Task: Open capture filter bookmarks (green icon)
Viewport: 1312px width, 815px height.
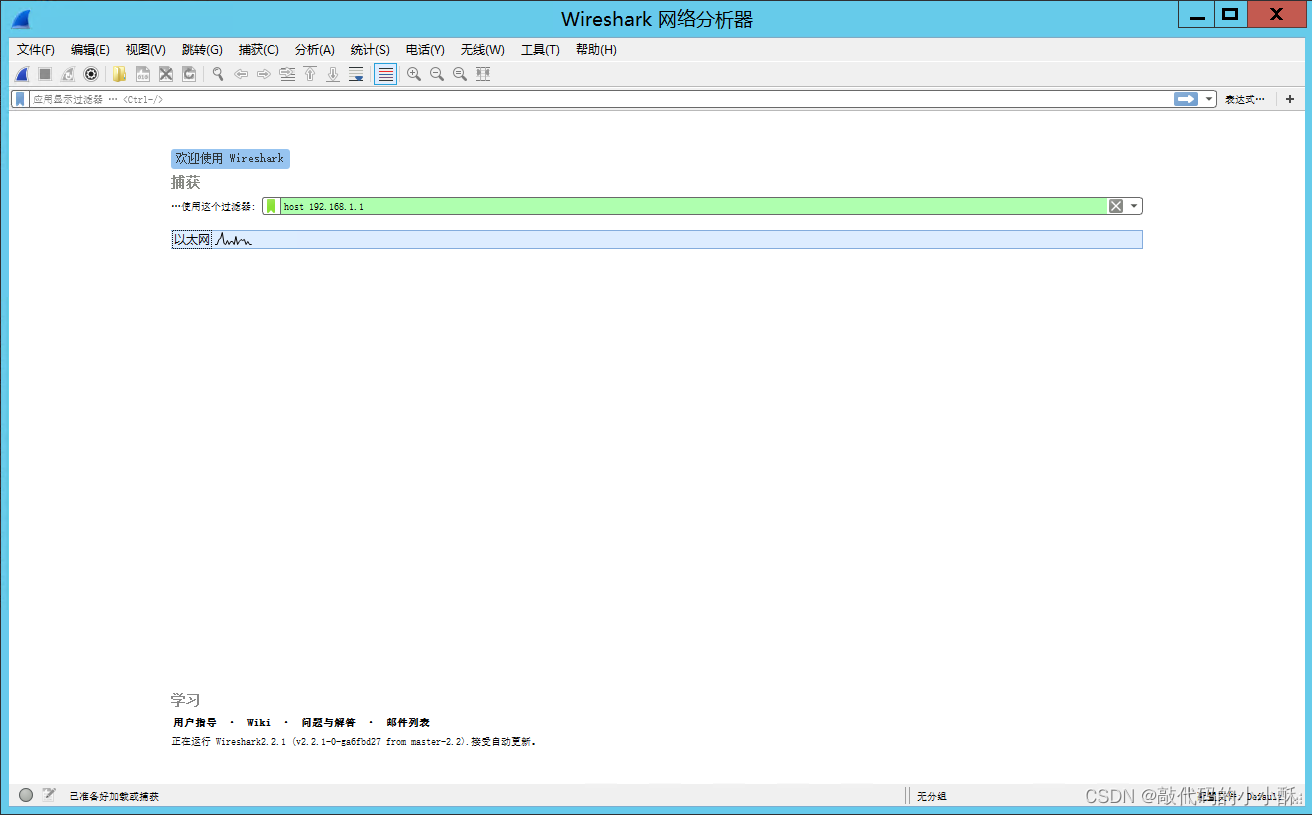Action: point(271,206)
